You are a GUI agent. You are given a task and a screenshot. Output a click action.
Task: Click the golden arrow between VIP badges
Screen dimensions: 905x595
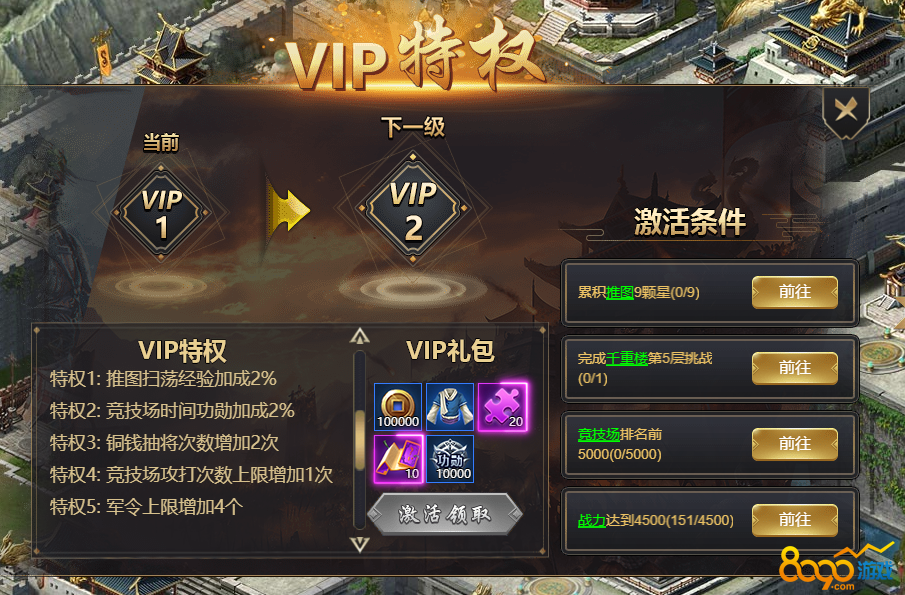pos(288,209)
